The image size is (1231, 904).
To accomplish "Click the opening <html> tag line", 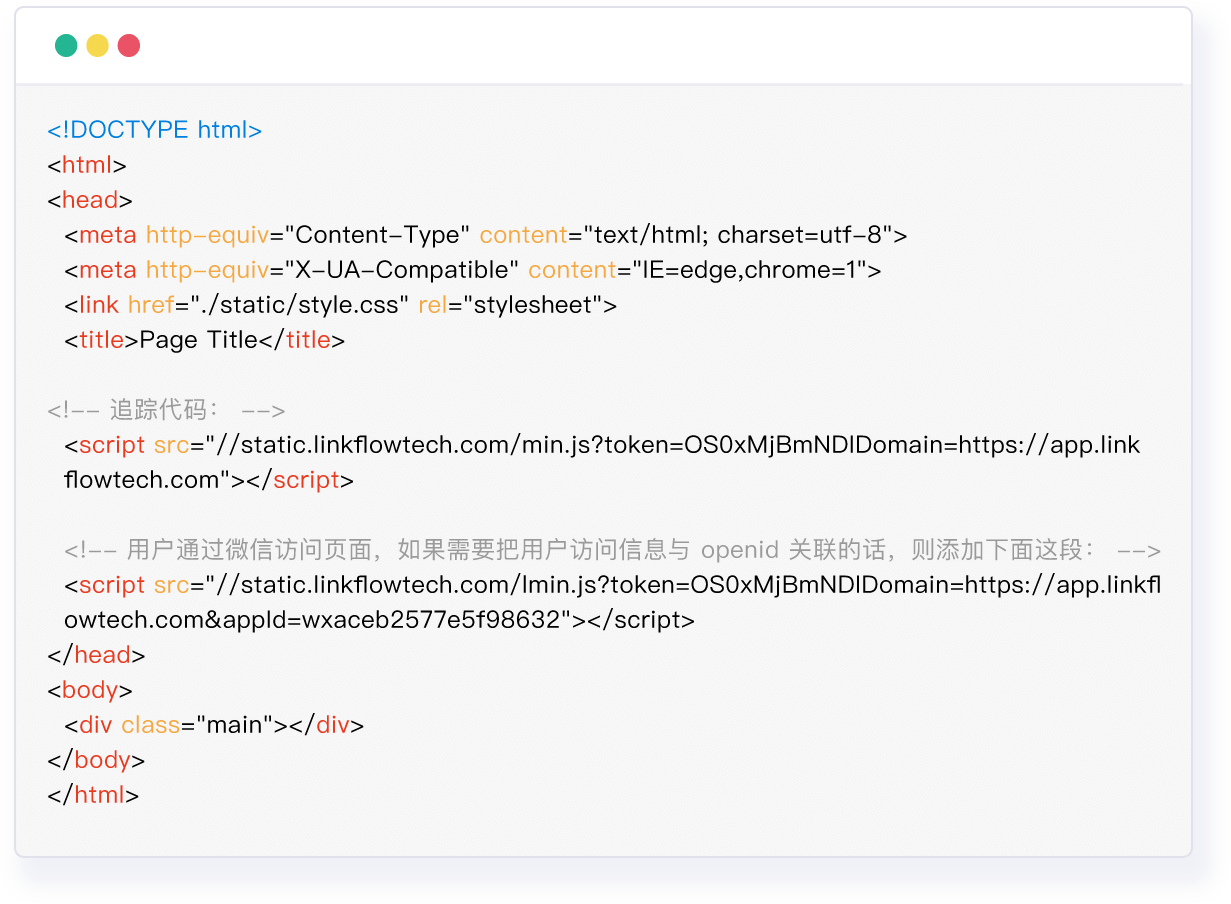I will [x=87, y=165].
